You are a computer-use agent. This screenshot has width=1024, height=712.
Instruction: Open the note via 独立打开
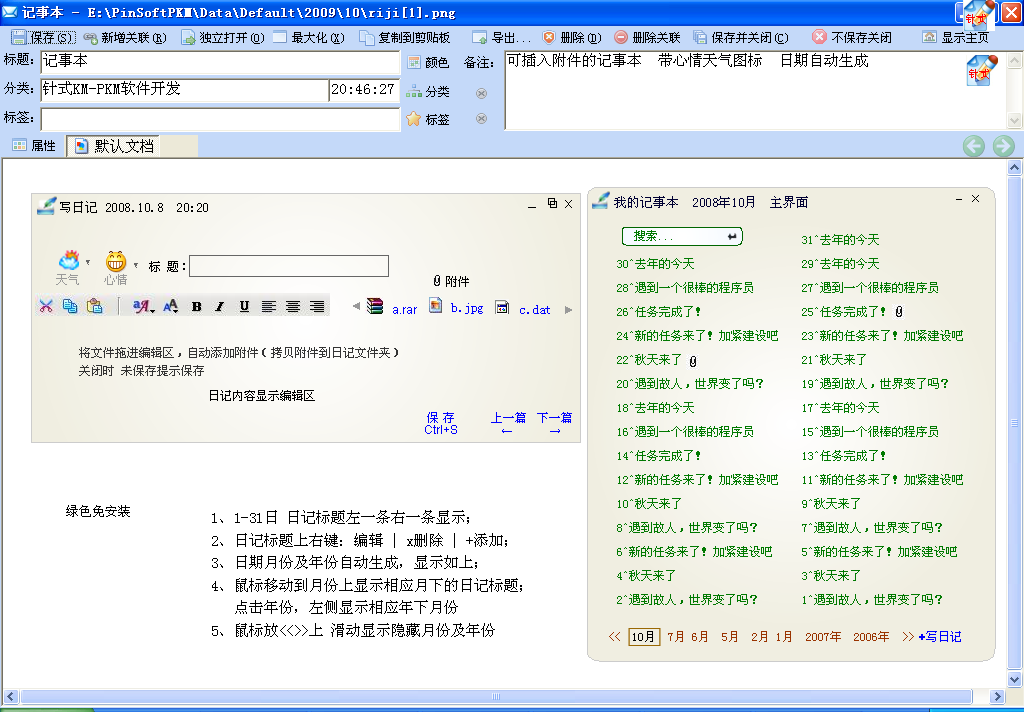tap(222, 37)
